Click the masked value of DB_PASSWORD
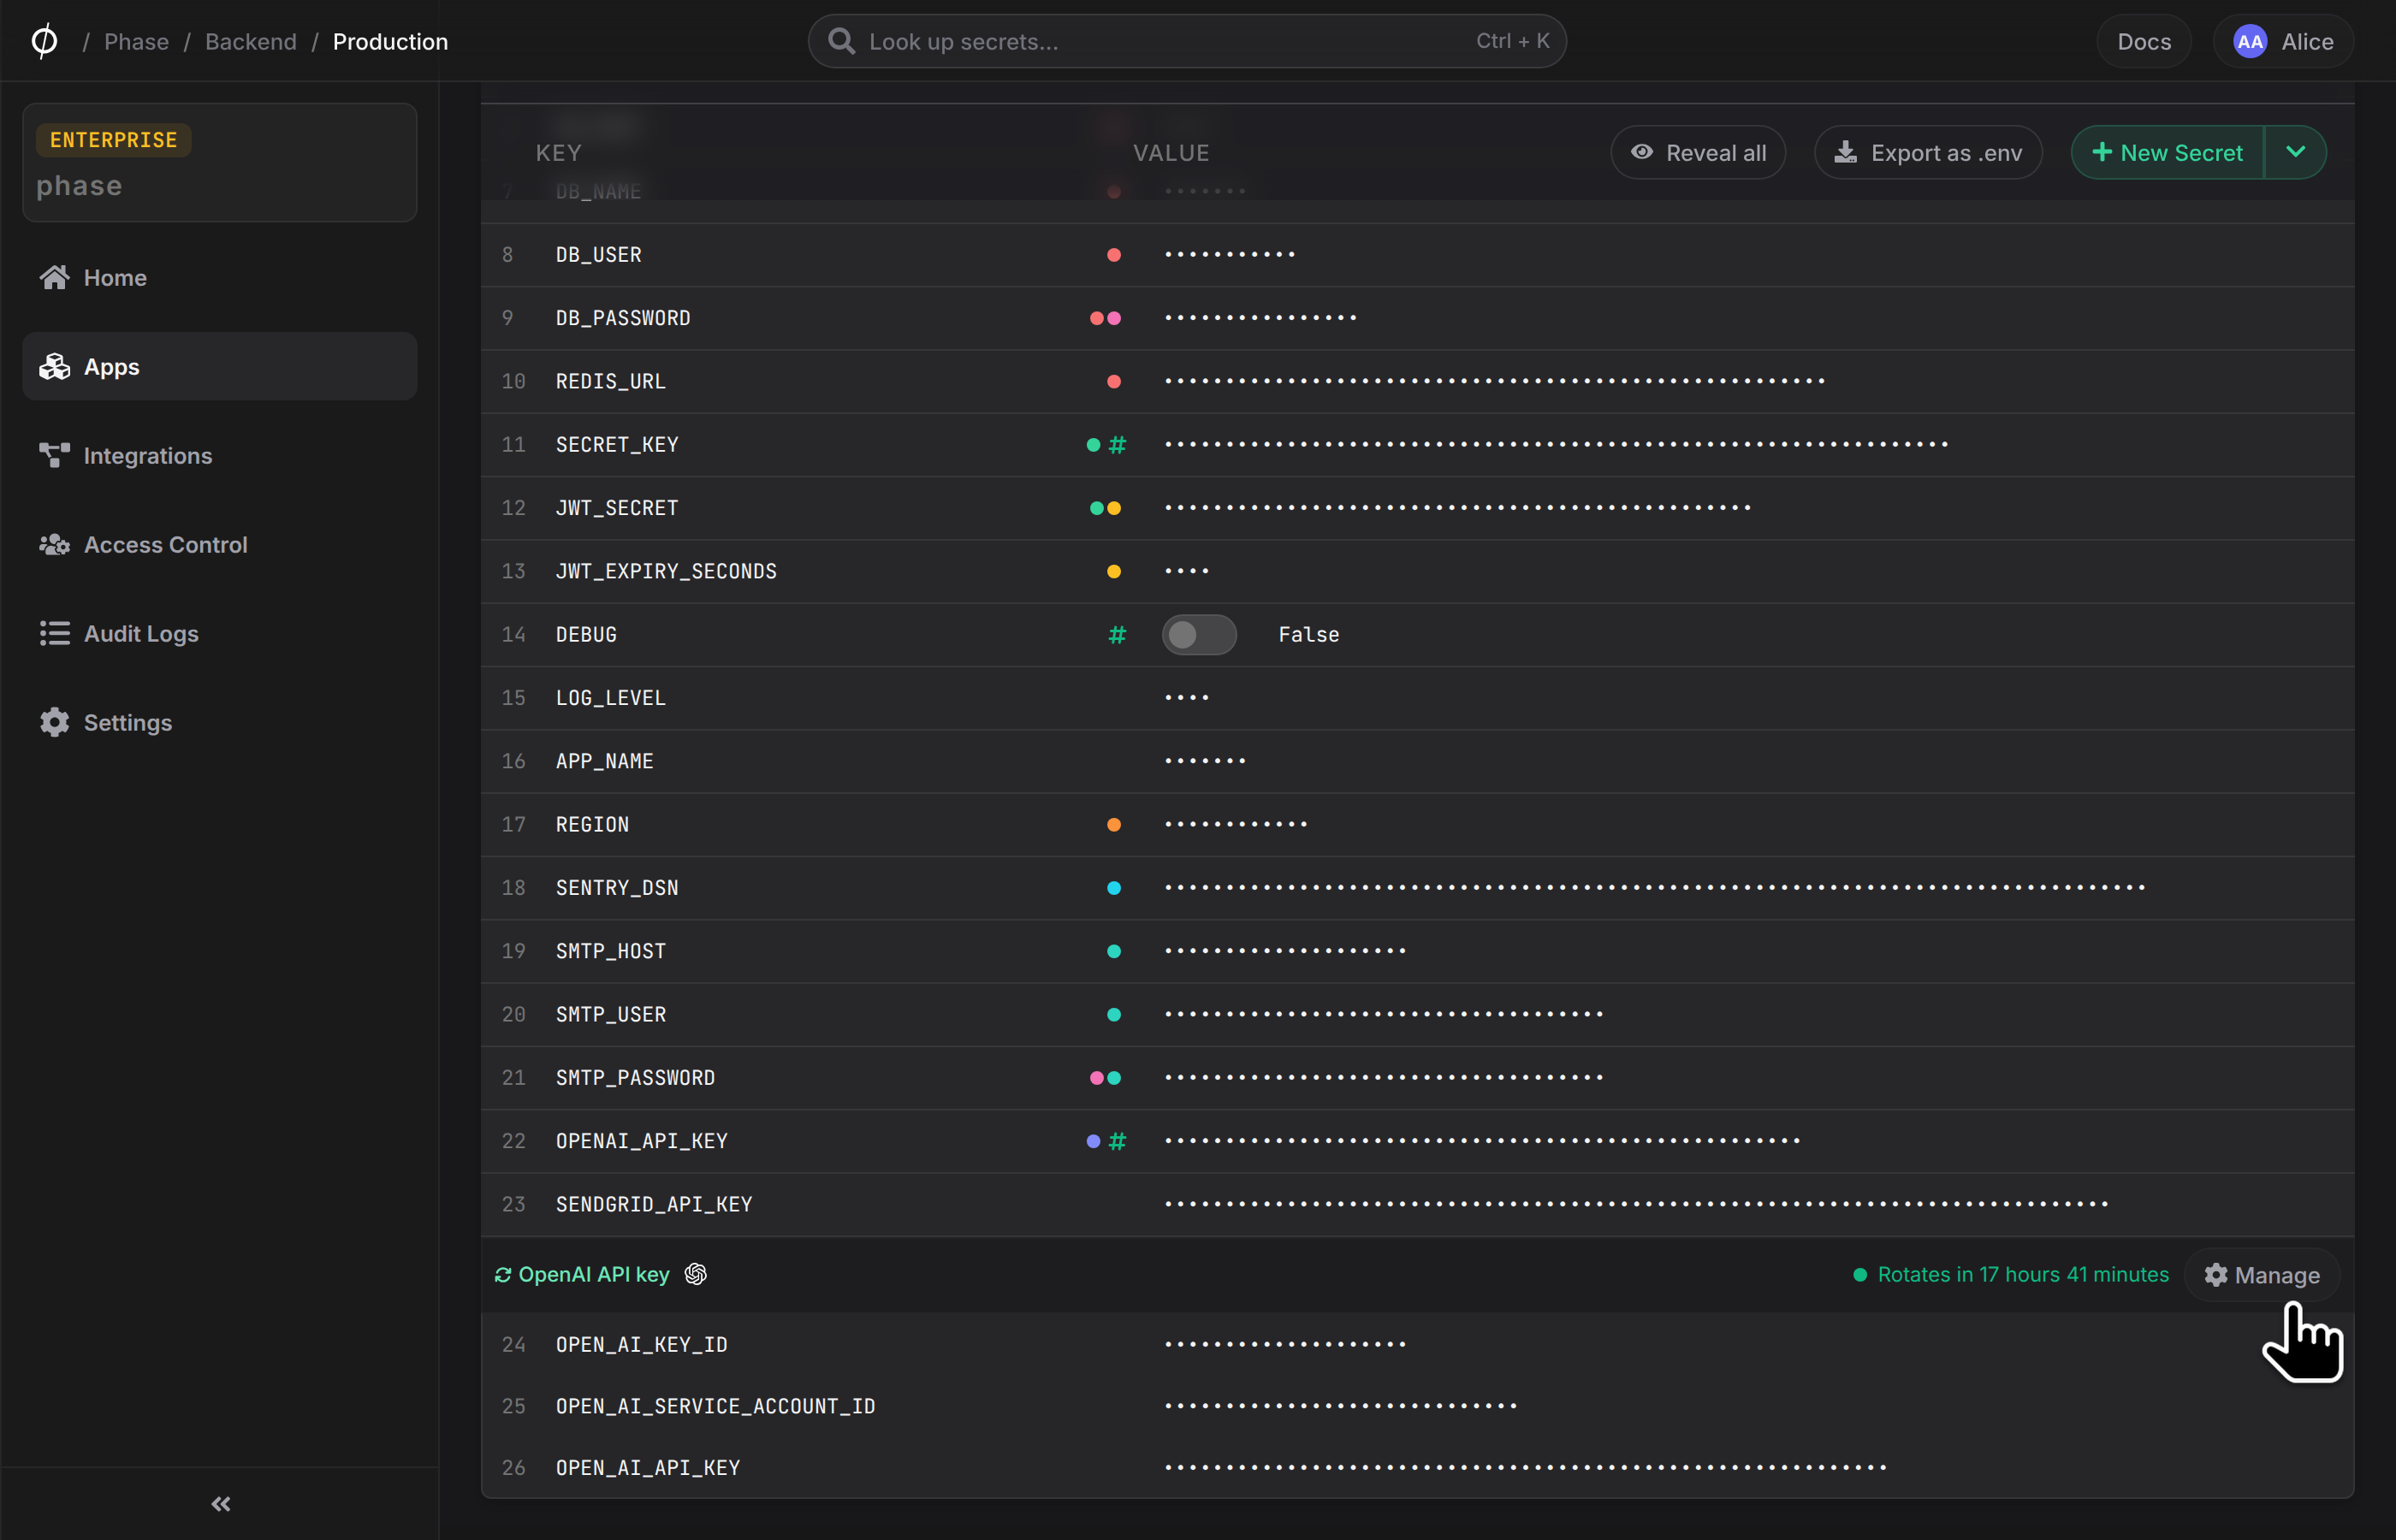Image resolution: width=2396 pixels, height=1540 pixels. coord(1260,317)
